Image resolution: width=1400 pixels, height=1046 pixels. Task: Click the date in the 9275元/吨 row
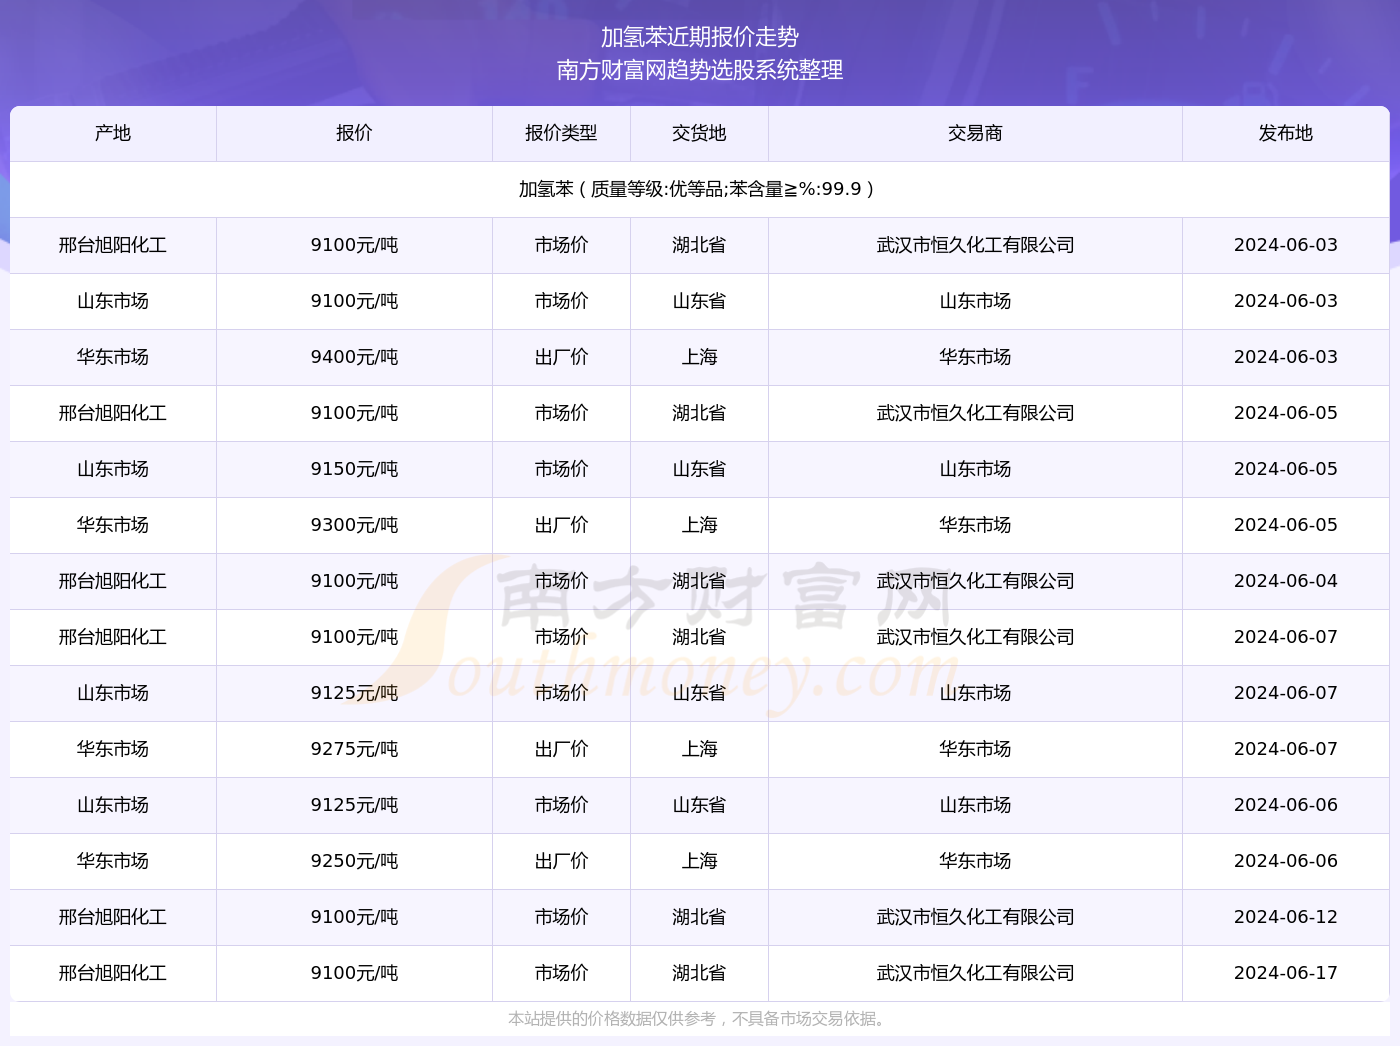point(1286,749)
